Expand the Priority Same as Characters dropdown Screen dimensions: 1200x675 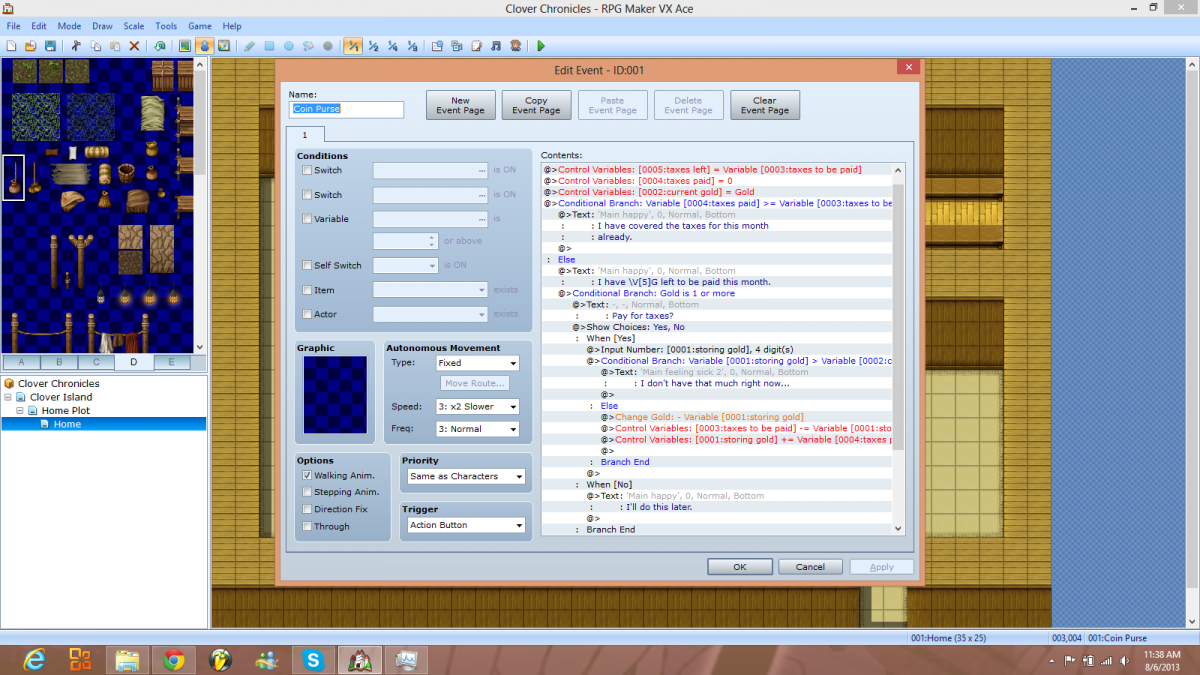click(x=465, y=476)
